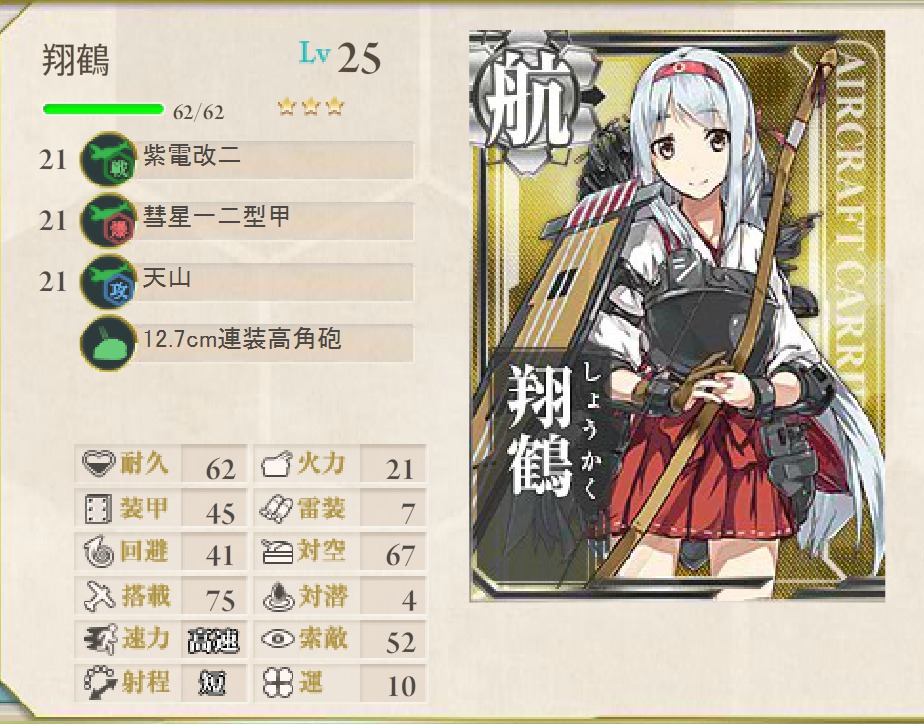
Task: Click the 高速 speed value
Action: 213,641
